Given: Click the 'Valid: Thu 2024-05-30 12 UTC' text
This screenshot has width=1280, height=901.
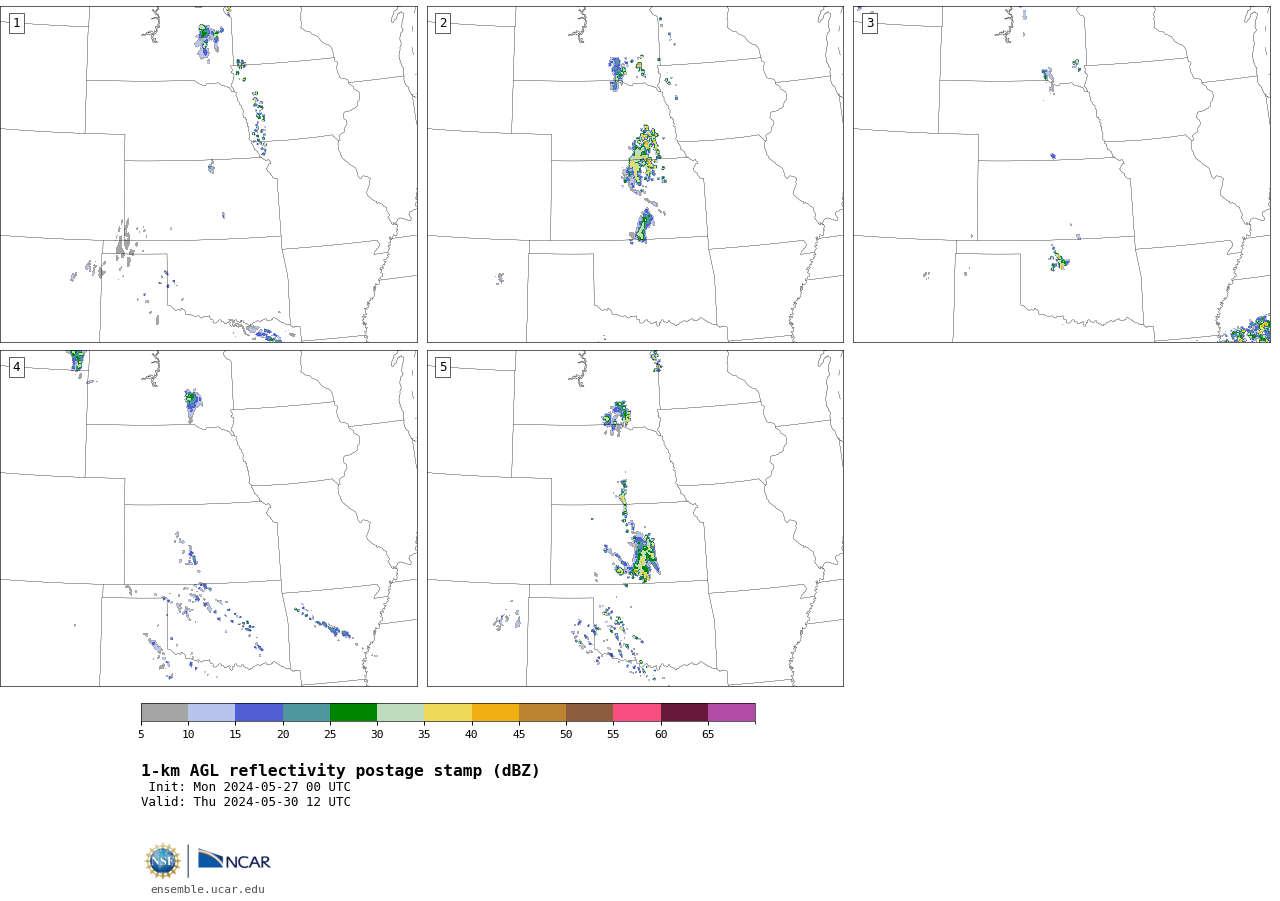Looking at the screenshot, I should [246, 802].
